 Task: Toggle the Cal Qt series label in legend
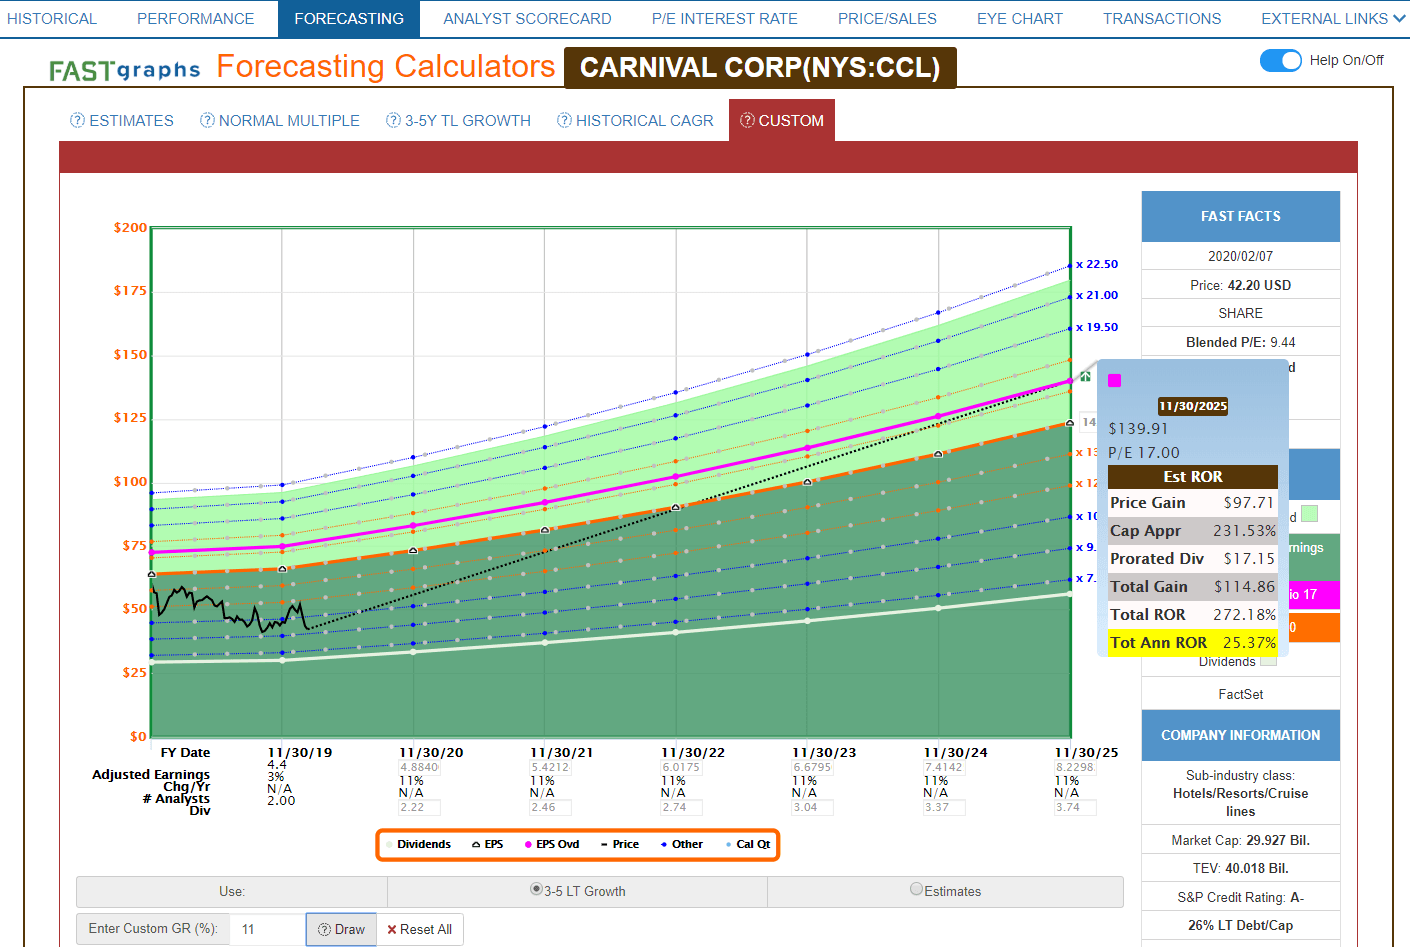point(754,845)
